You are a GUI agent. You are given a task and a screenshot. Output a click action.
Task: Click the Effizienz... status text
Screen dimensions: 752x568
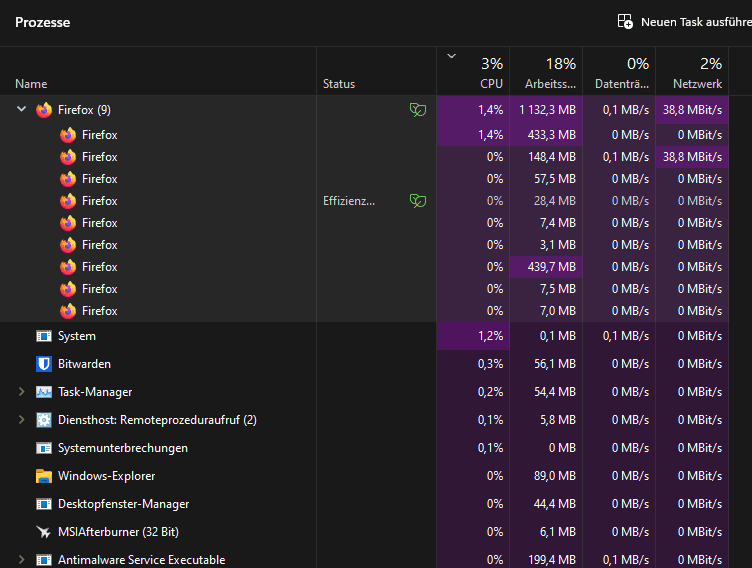point(349,201)
